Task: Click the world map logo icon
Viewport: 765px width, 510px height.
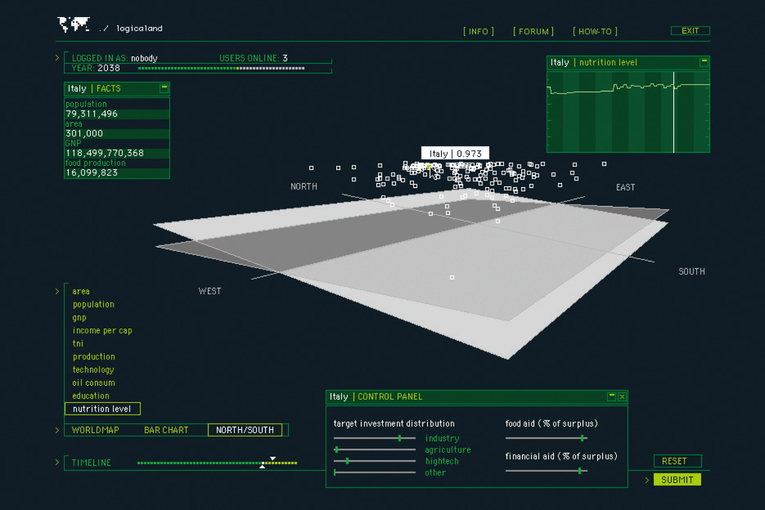Action: pyautogui.click(x=74, y=25)
